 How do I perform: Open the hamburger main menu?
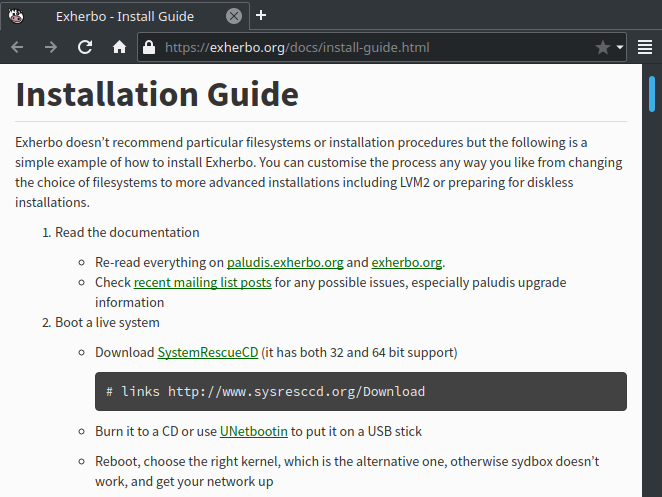tap(645, 47)
